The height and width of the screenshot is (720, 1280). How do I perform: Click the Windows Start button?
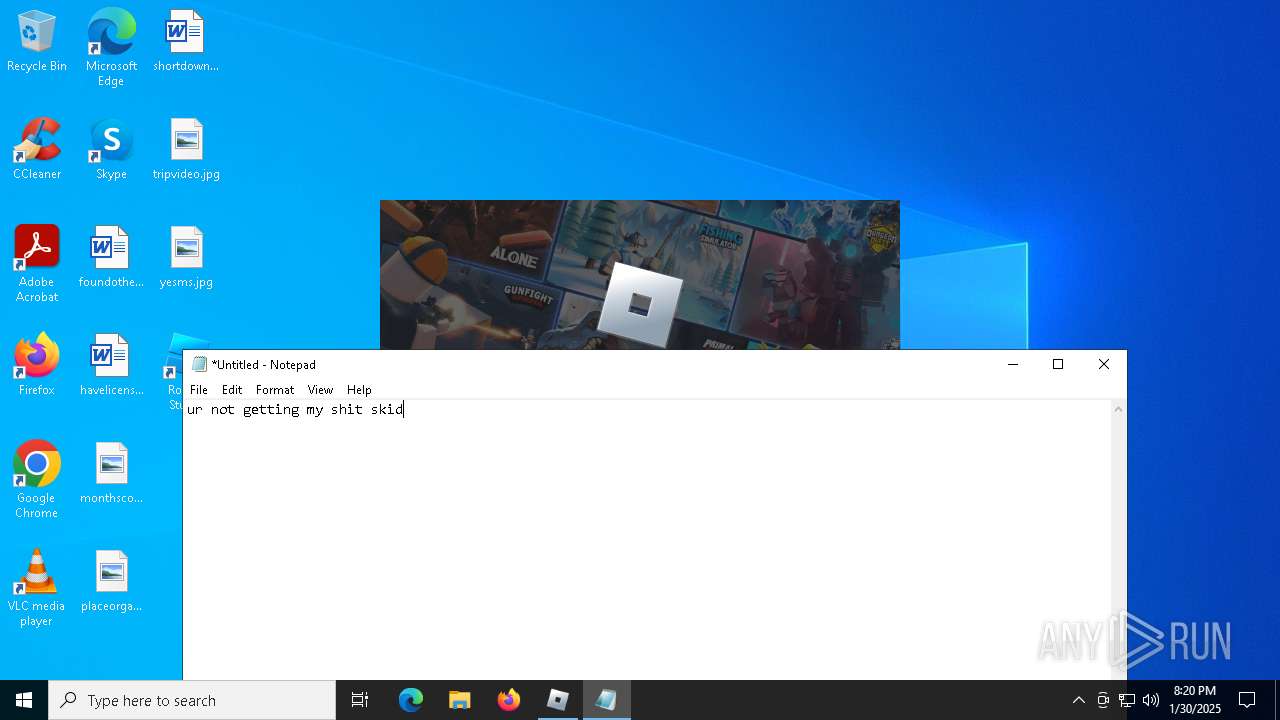(24, 700)
